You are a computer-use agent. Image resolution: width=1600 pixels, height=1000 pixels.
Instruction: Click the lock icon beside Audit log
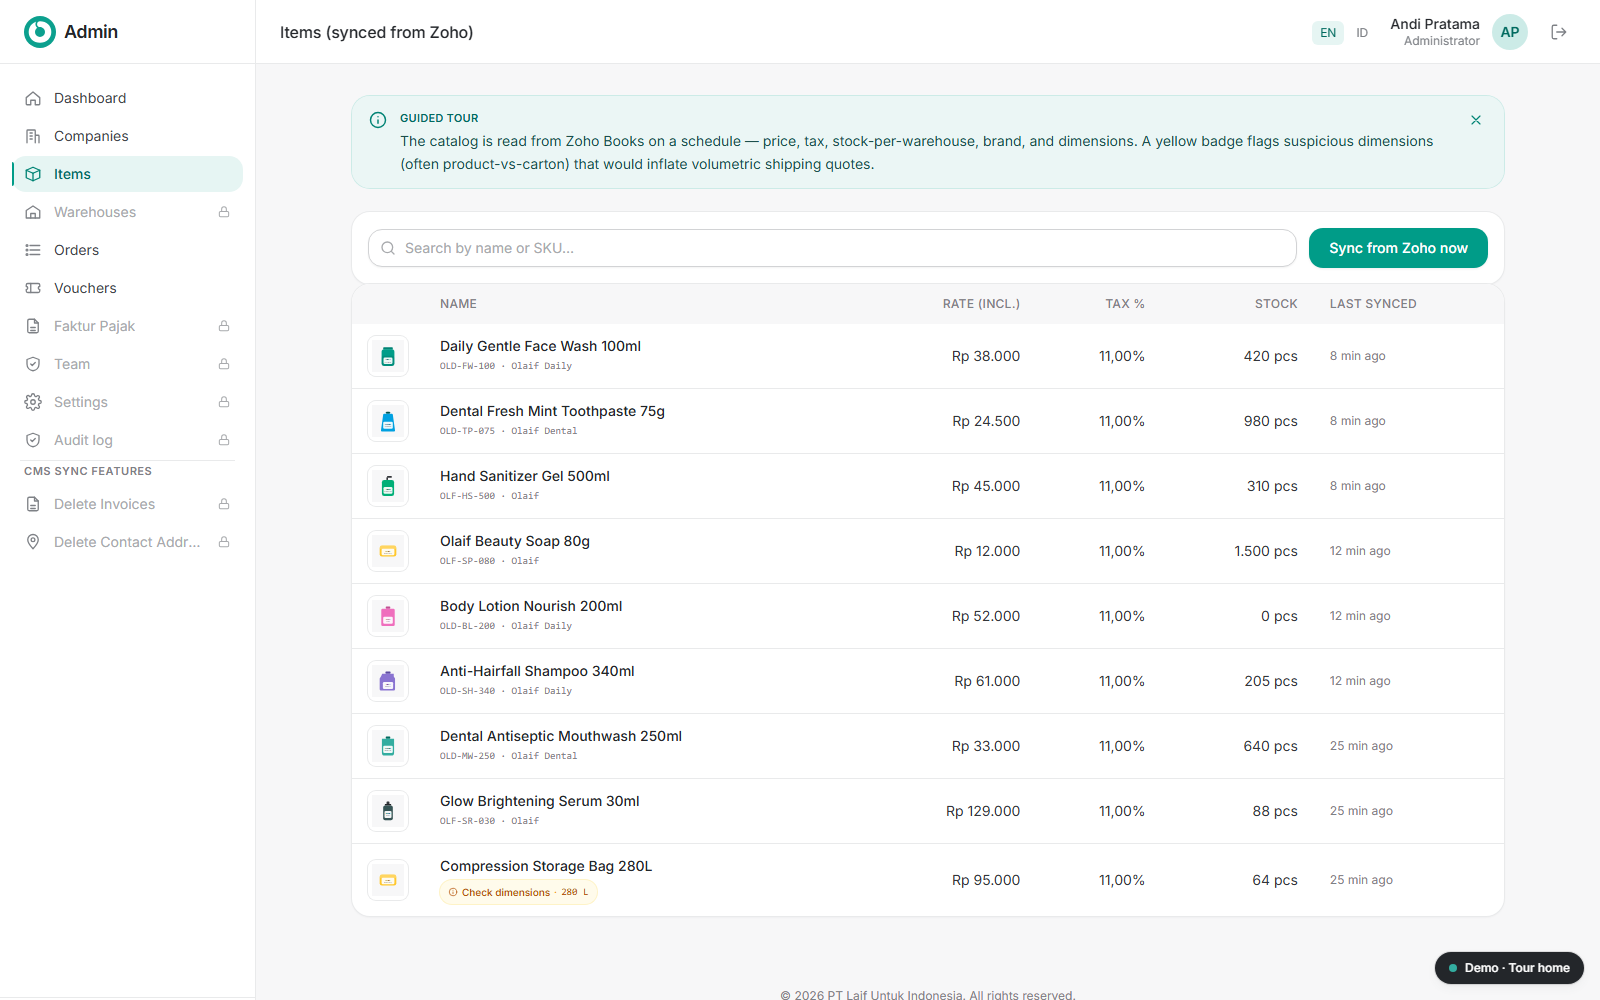click(x=224, y=440)
